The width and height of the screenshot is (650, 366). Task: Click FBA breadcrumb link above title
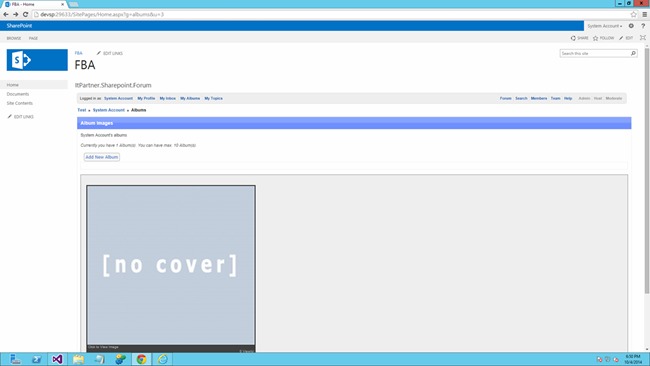(x=78, y=53)
